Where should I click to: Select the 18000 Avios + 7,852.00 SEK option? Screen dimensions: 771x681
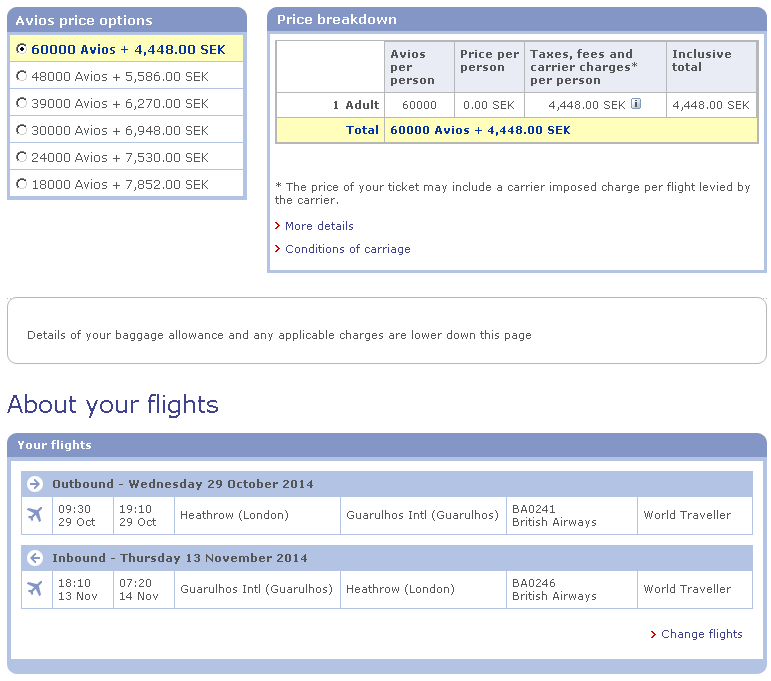tap(22, 184)
